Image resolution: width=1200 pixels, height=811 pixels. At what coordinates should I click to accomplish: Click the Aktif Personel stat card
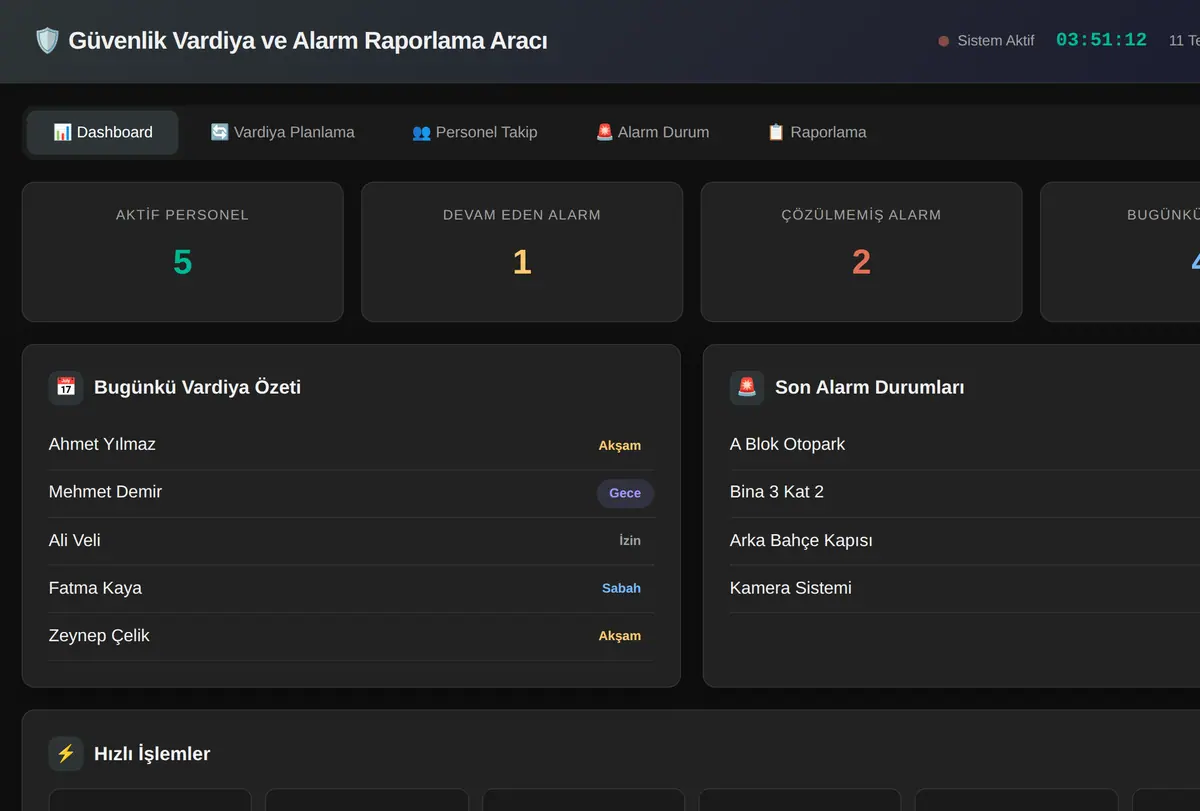(x=182, y=252)
